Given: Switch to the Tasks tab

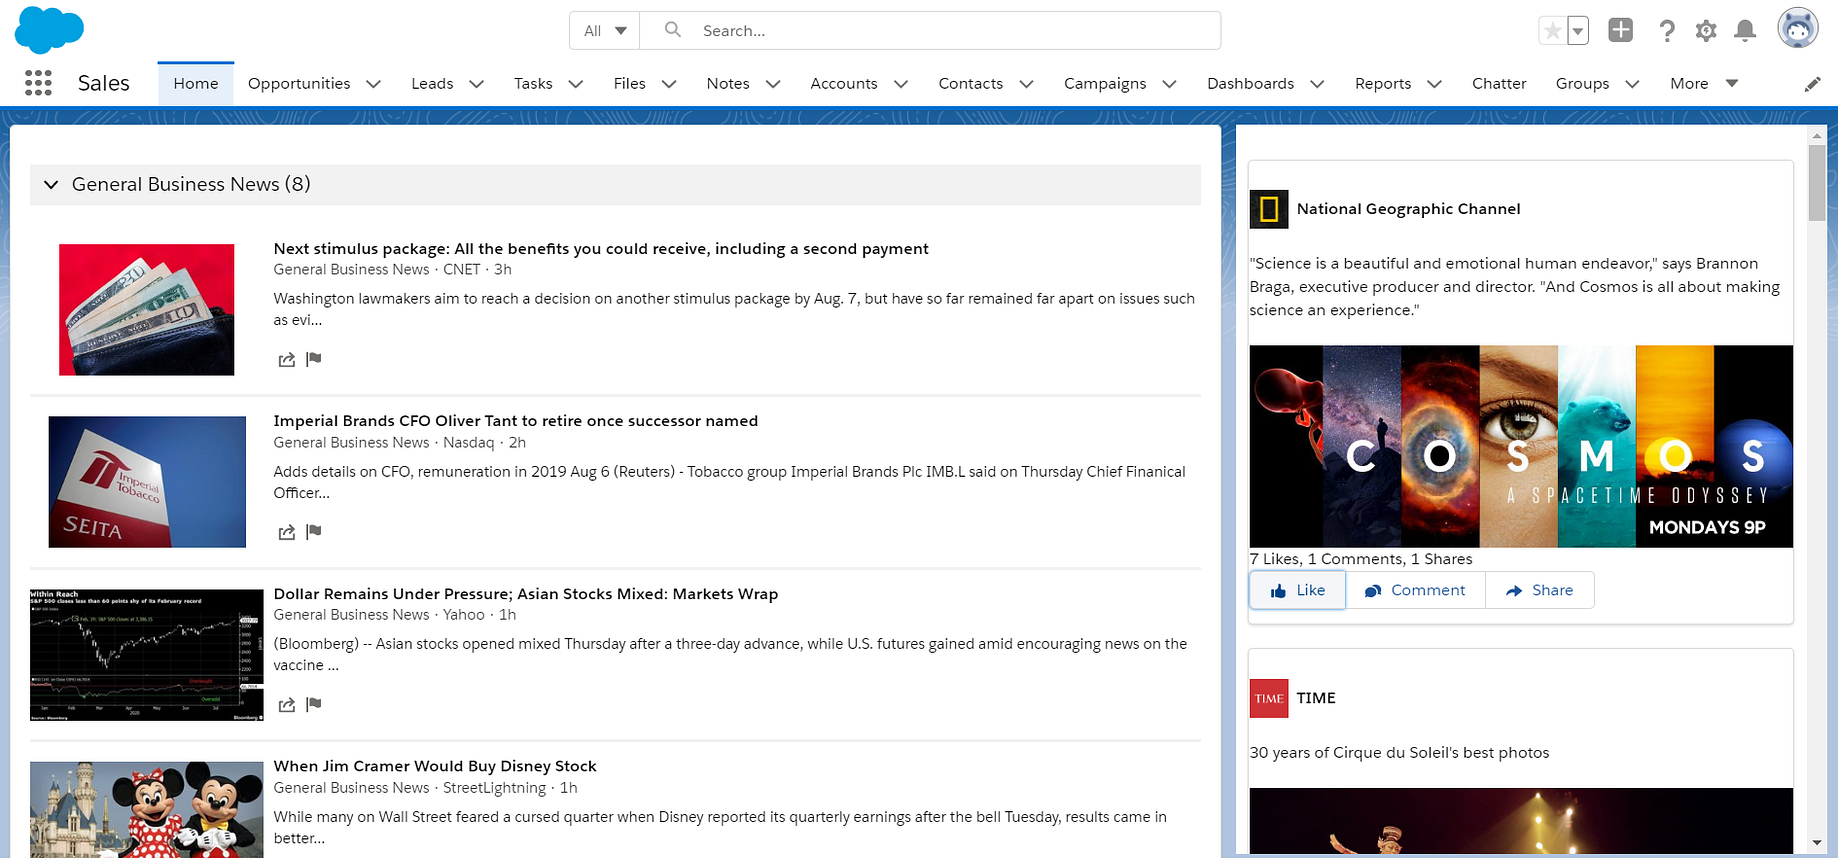Looking at the screenshot, I should (533, 84).
